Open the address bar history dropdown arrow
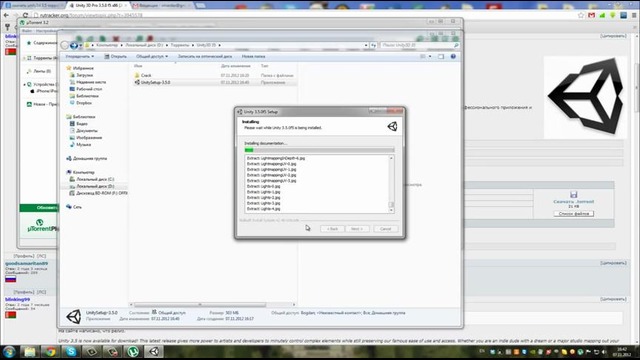This screenshot has height=360, width=640. 366,45
